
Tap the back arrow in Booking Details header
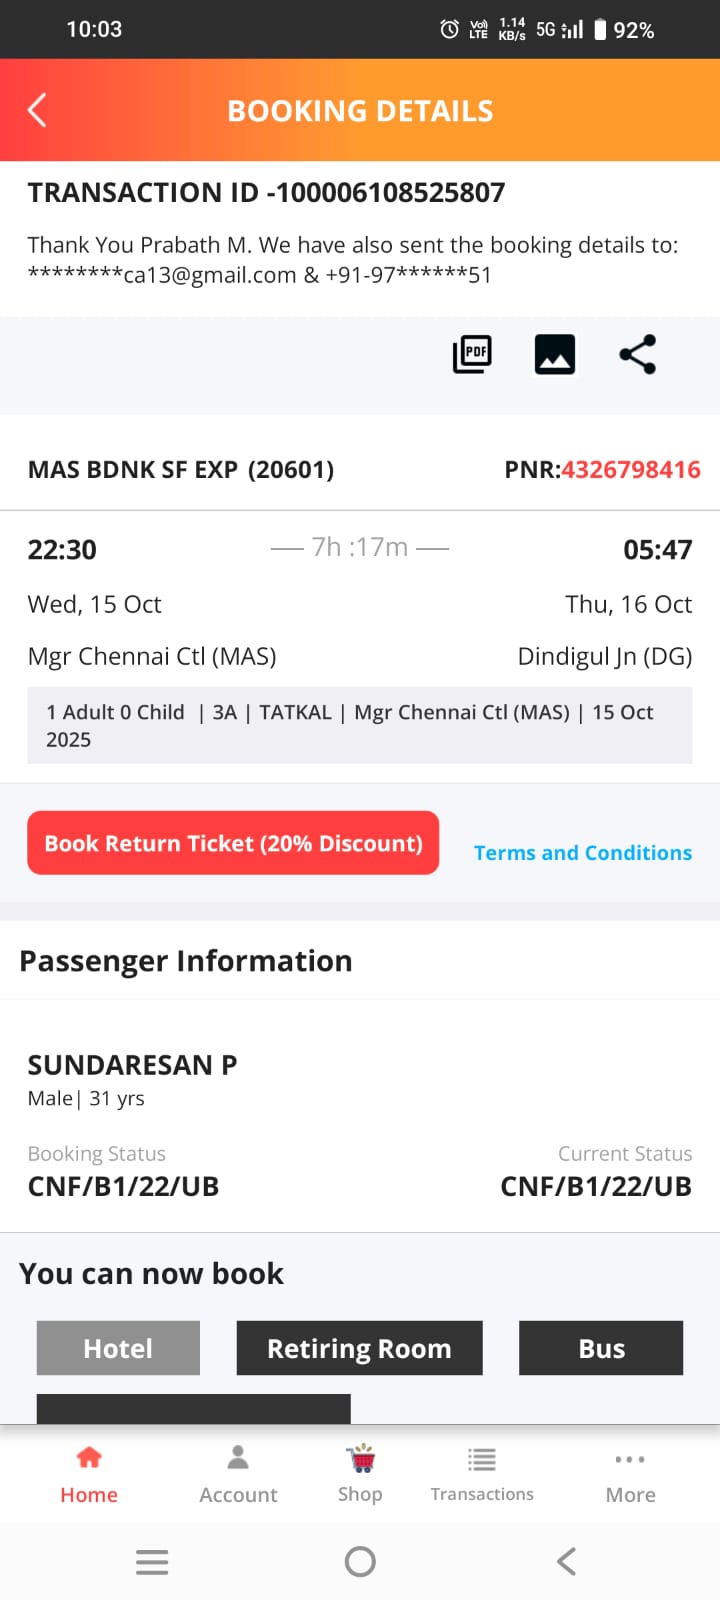38,110
